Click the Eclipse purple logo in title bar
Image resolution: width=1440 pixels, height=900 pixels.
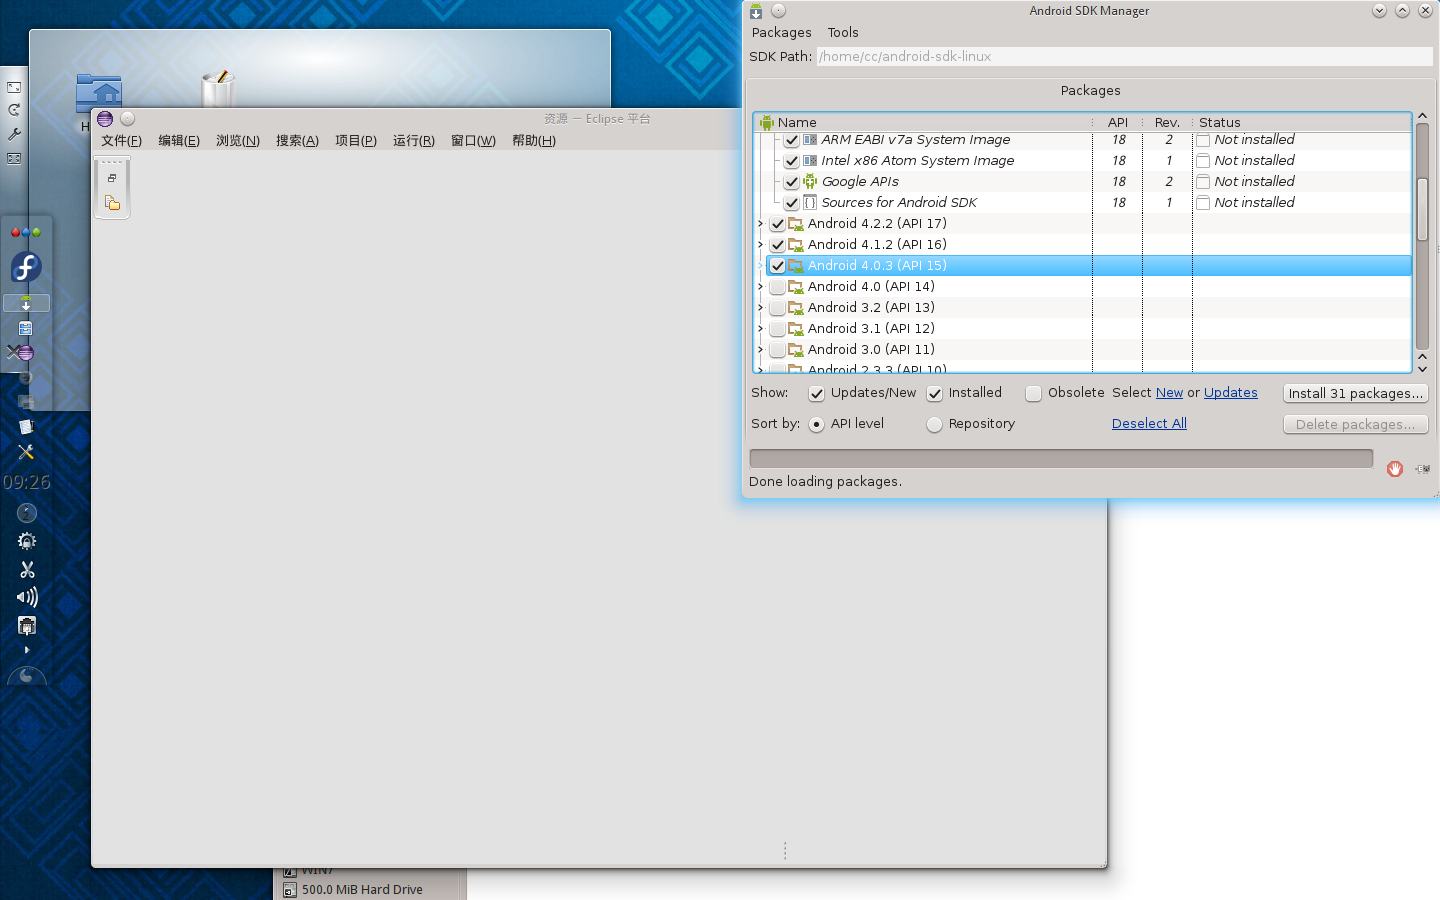(105, 119)
